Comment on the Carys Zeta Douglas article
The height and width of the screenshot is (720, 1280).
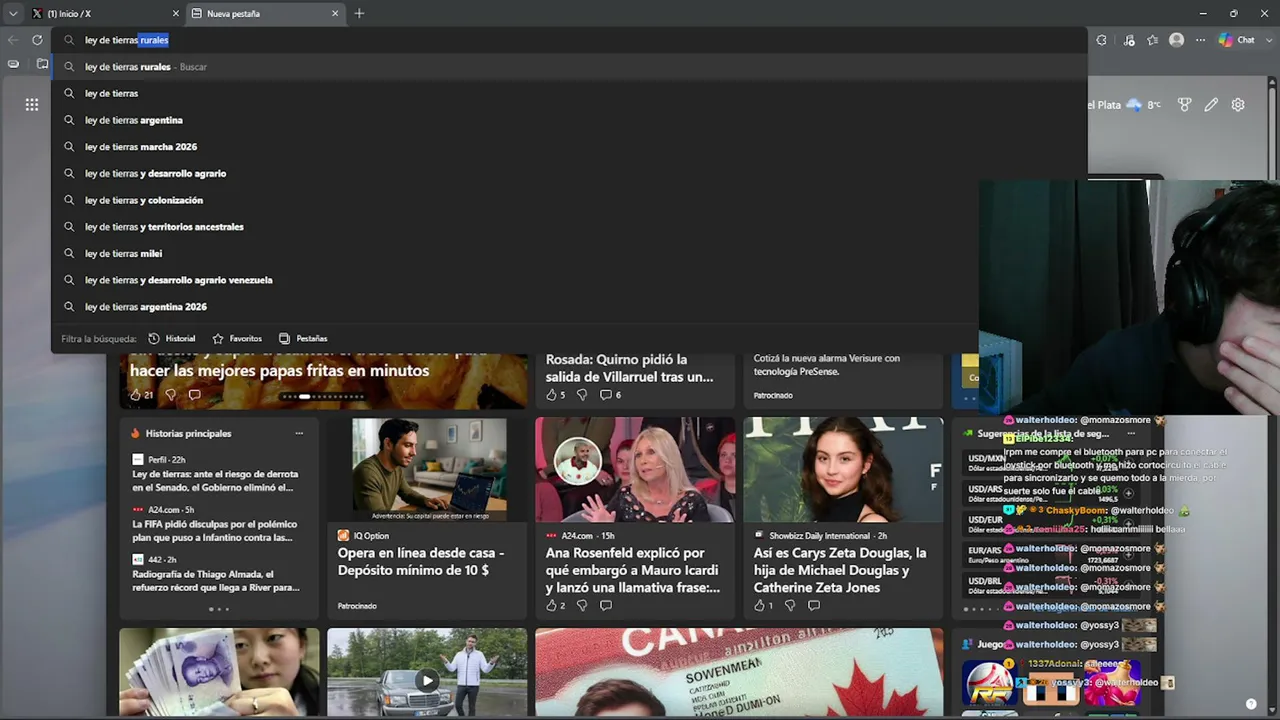pyautogui.click(x=814, y=605)
